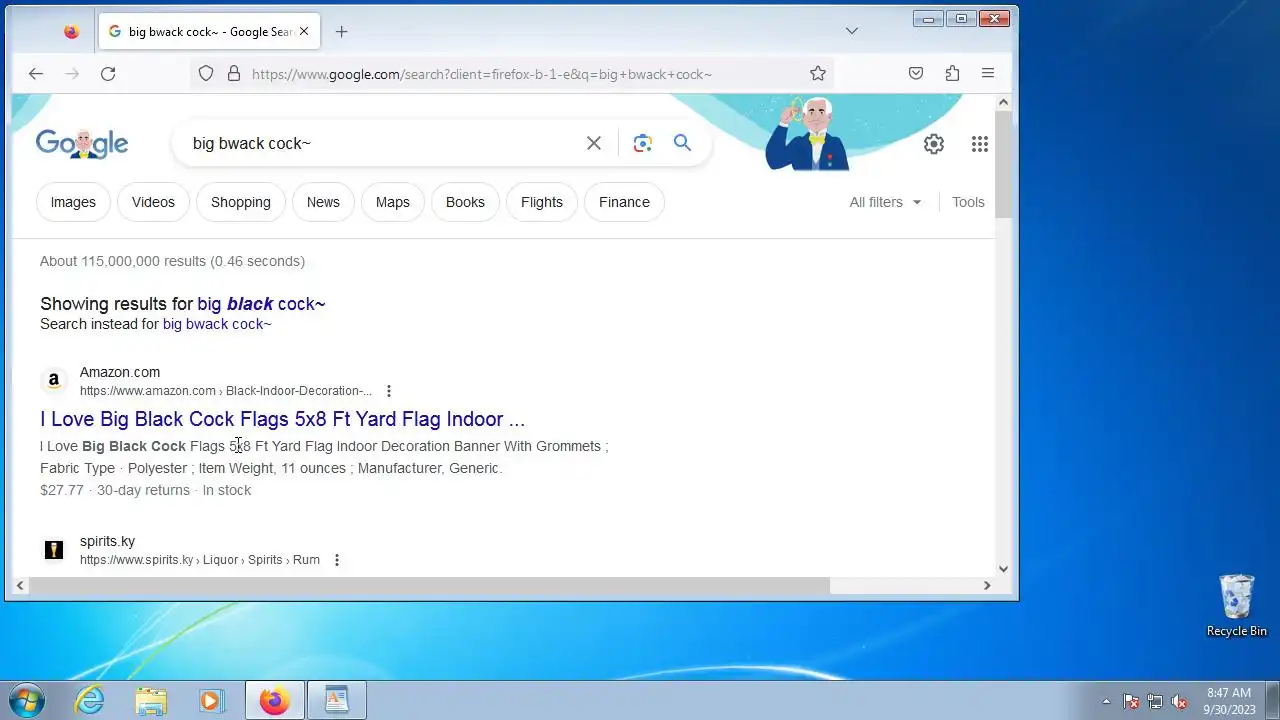Screen dimensions: 1280x720
Task: List all tabs dropdown arrow
Action: pos(852,31)
